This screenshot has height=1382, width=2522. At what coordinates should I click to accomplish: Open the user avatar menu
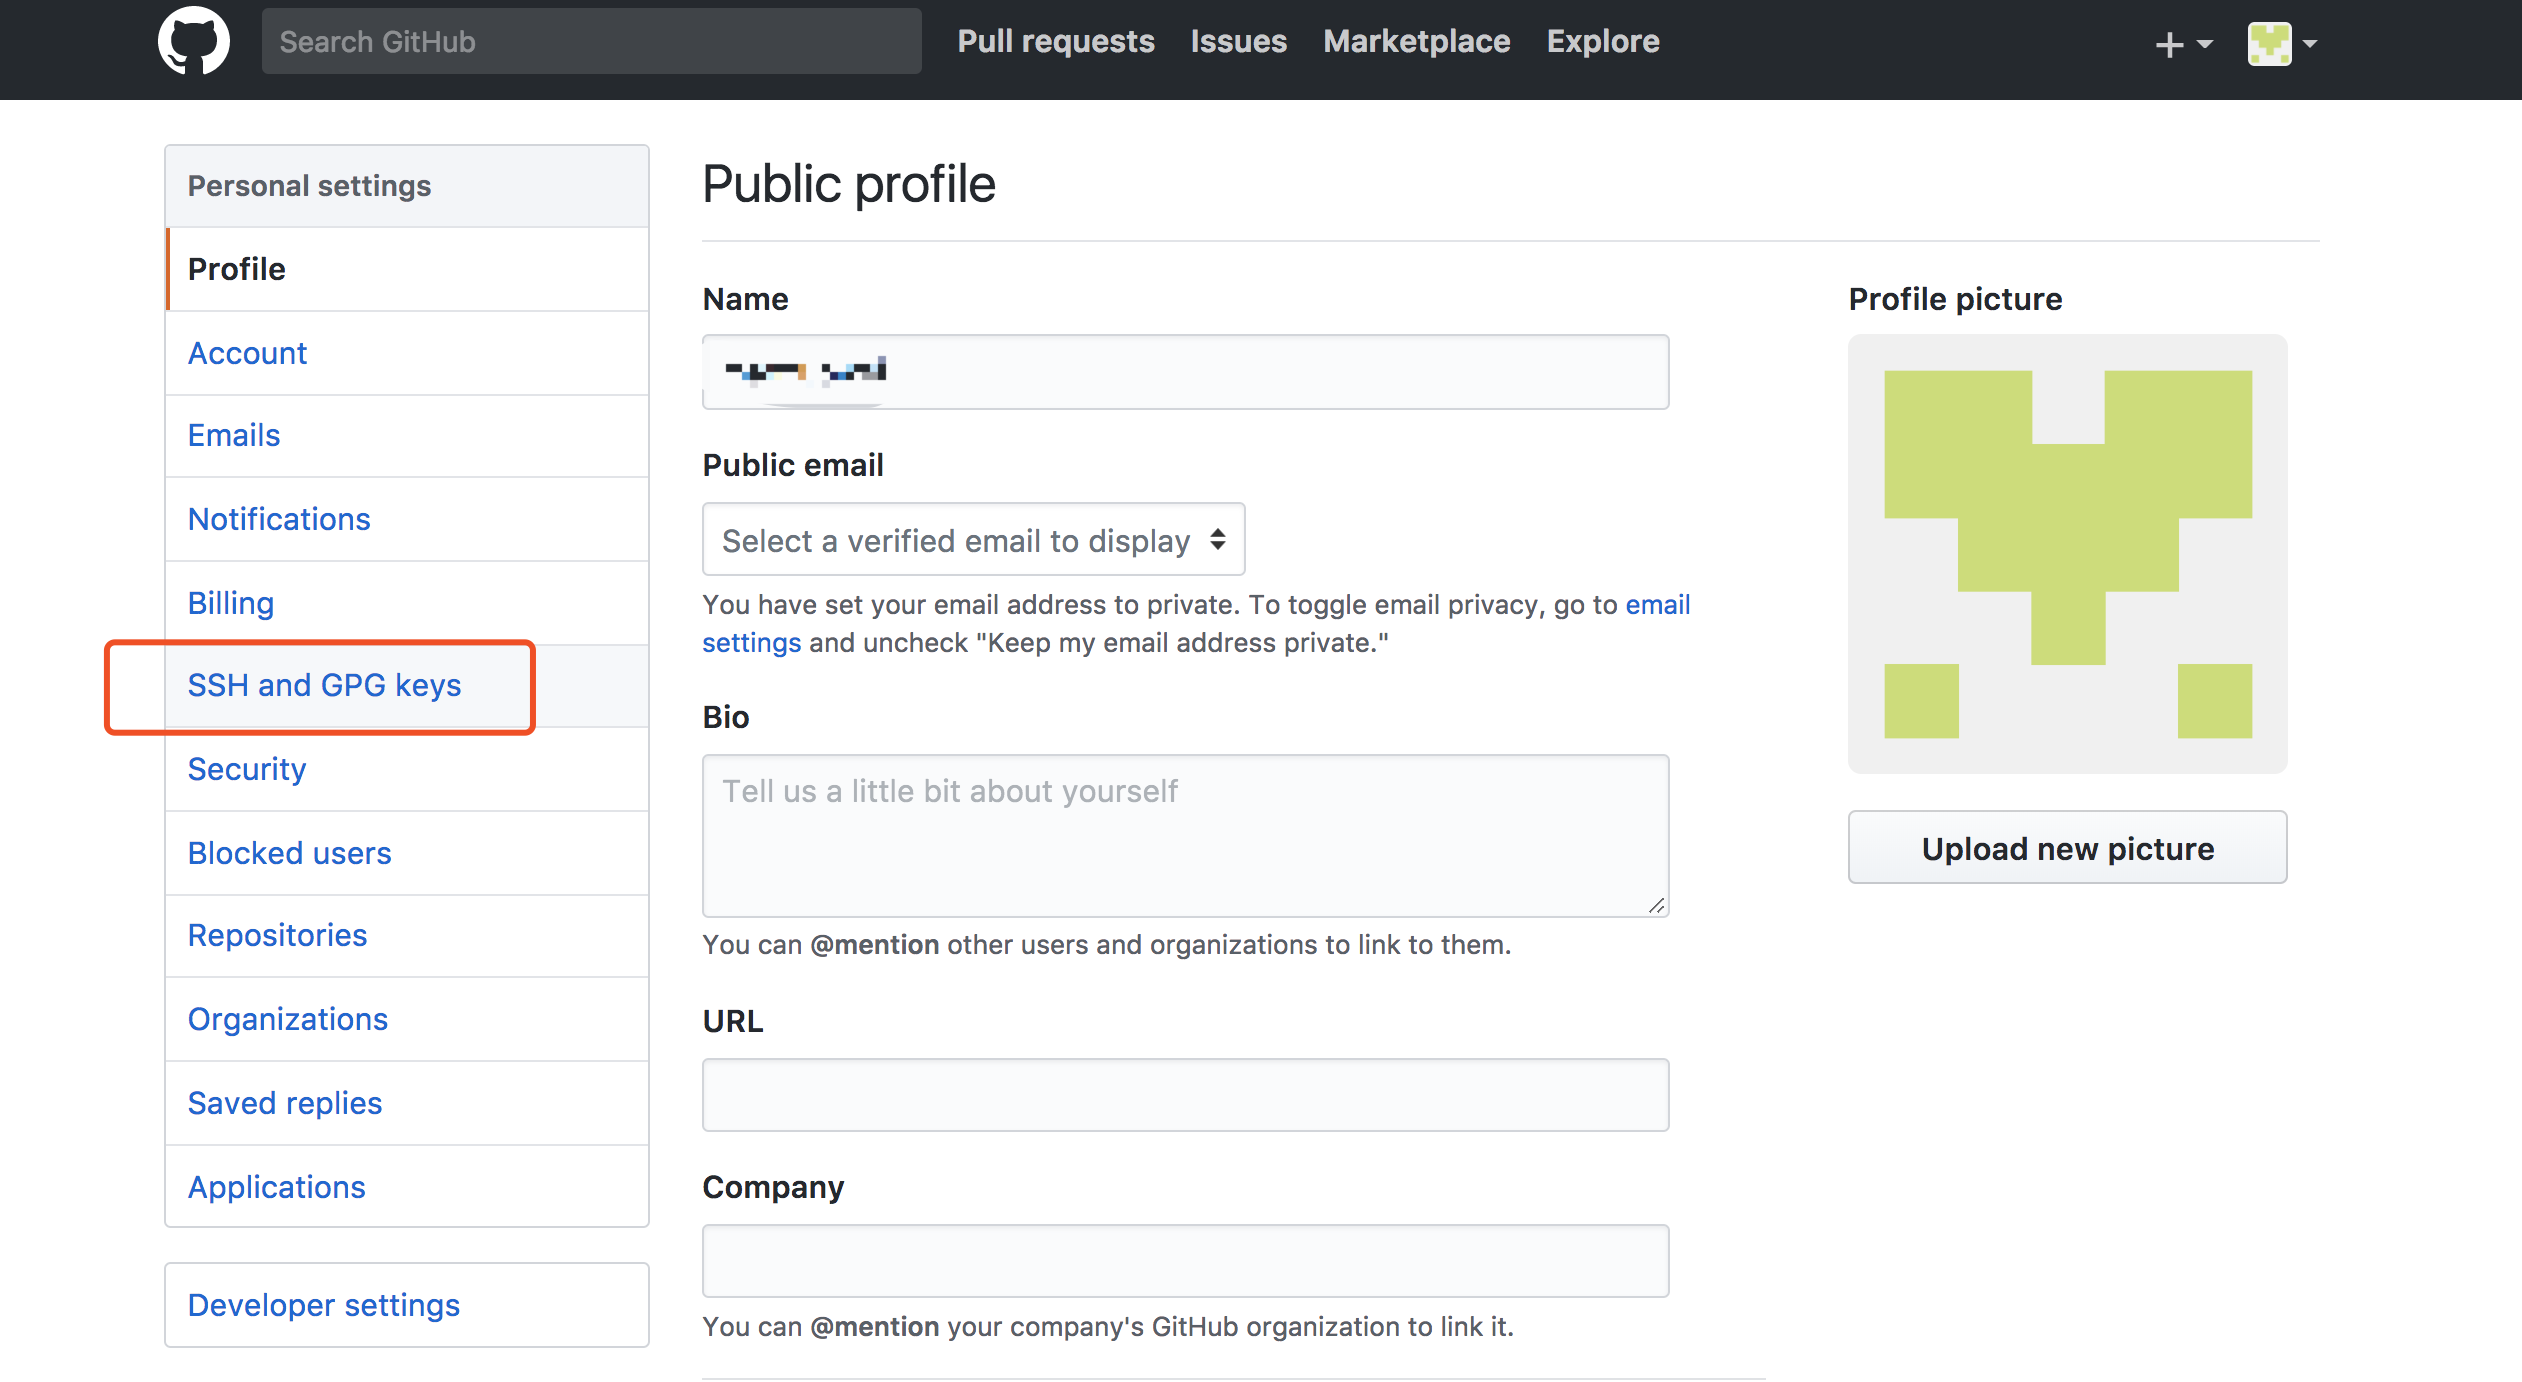pos(2281,44)
